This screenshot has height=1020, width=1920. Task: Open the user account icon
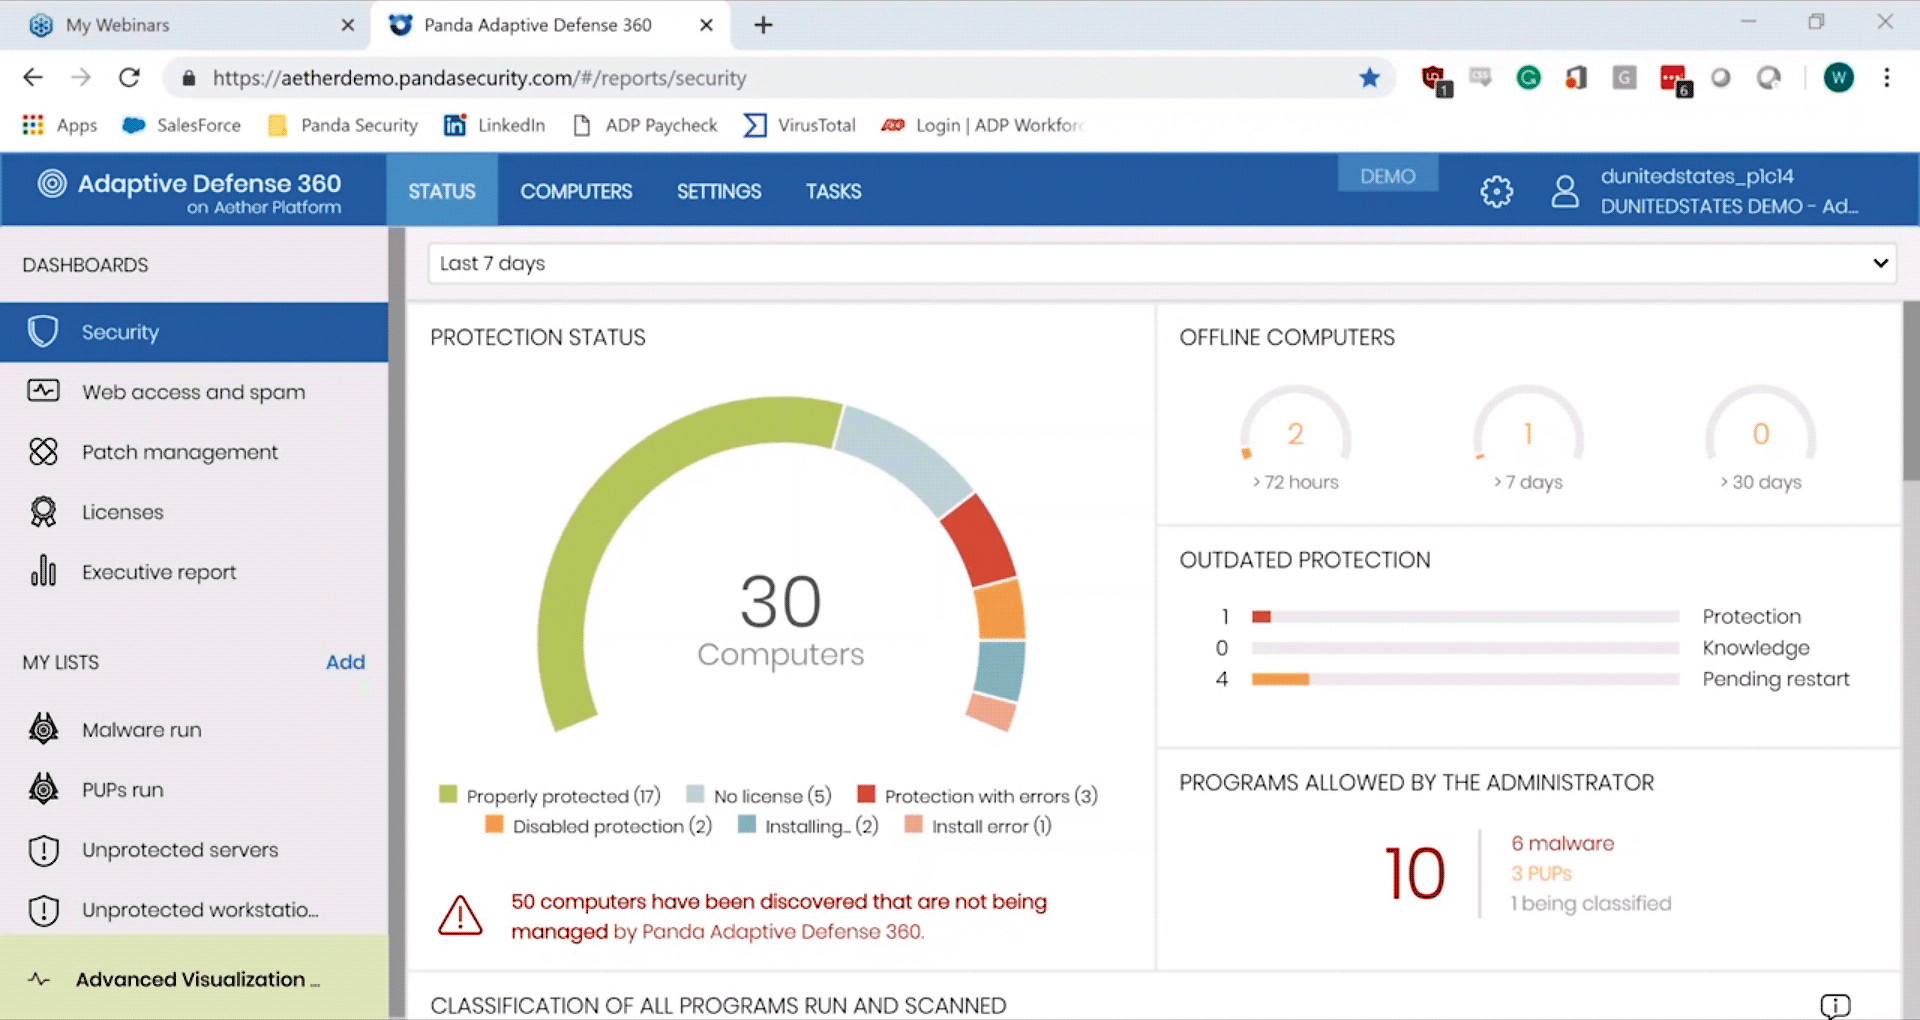tap(1565, 191)
